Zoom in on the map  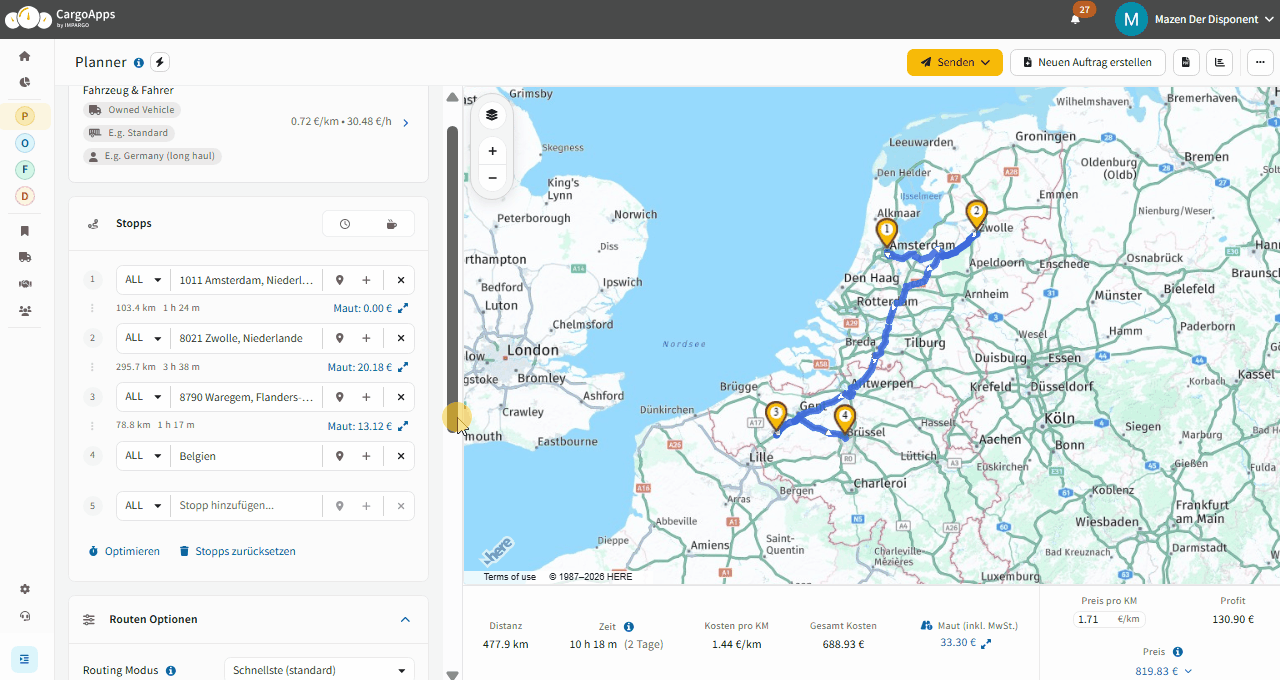[x=492, y=151]
